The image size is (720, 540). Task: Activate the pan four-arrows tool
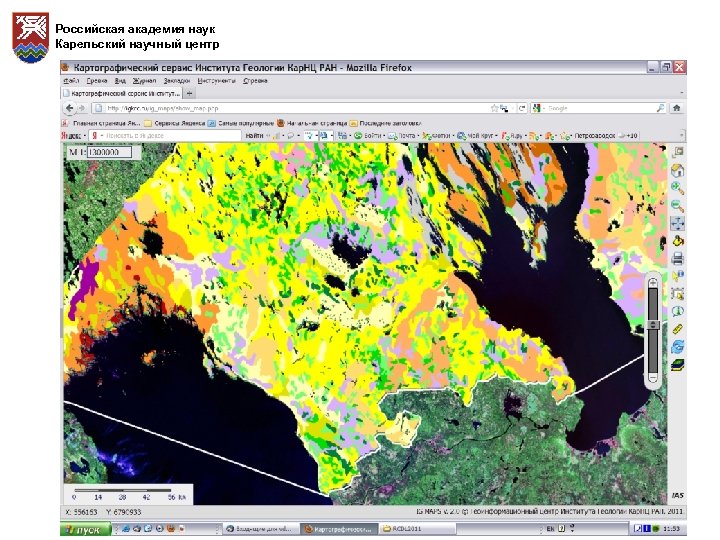pos(678,224)
